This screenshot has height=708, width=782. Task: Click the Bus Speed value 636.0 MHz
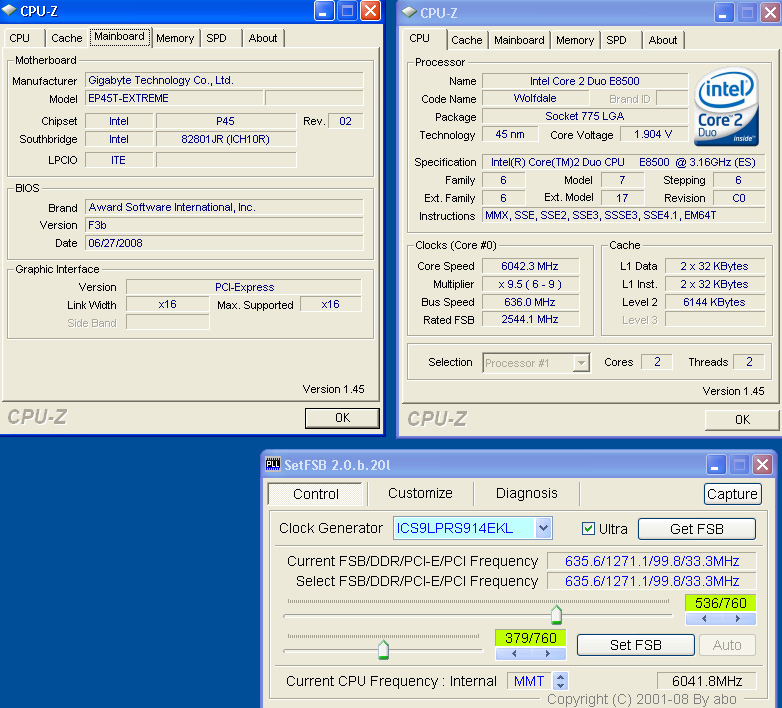coord(530,302)
